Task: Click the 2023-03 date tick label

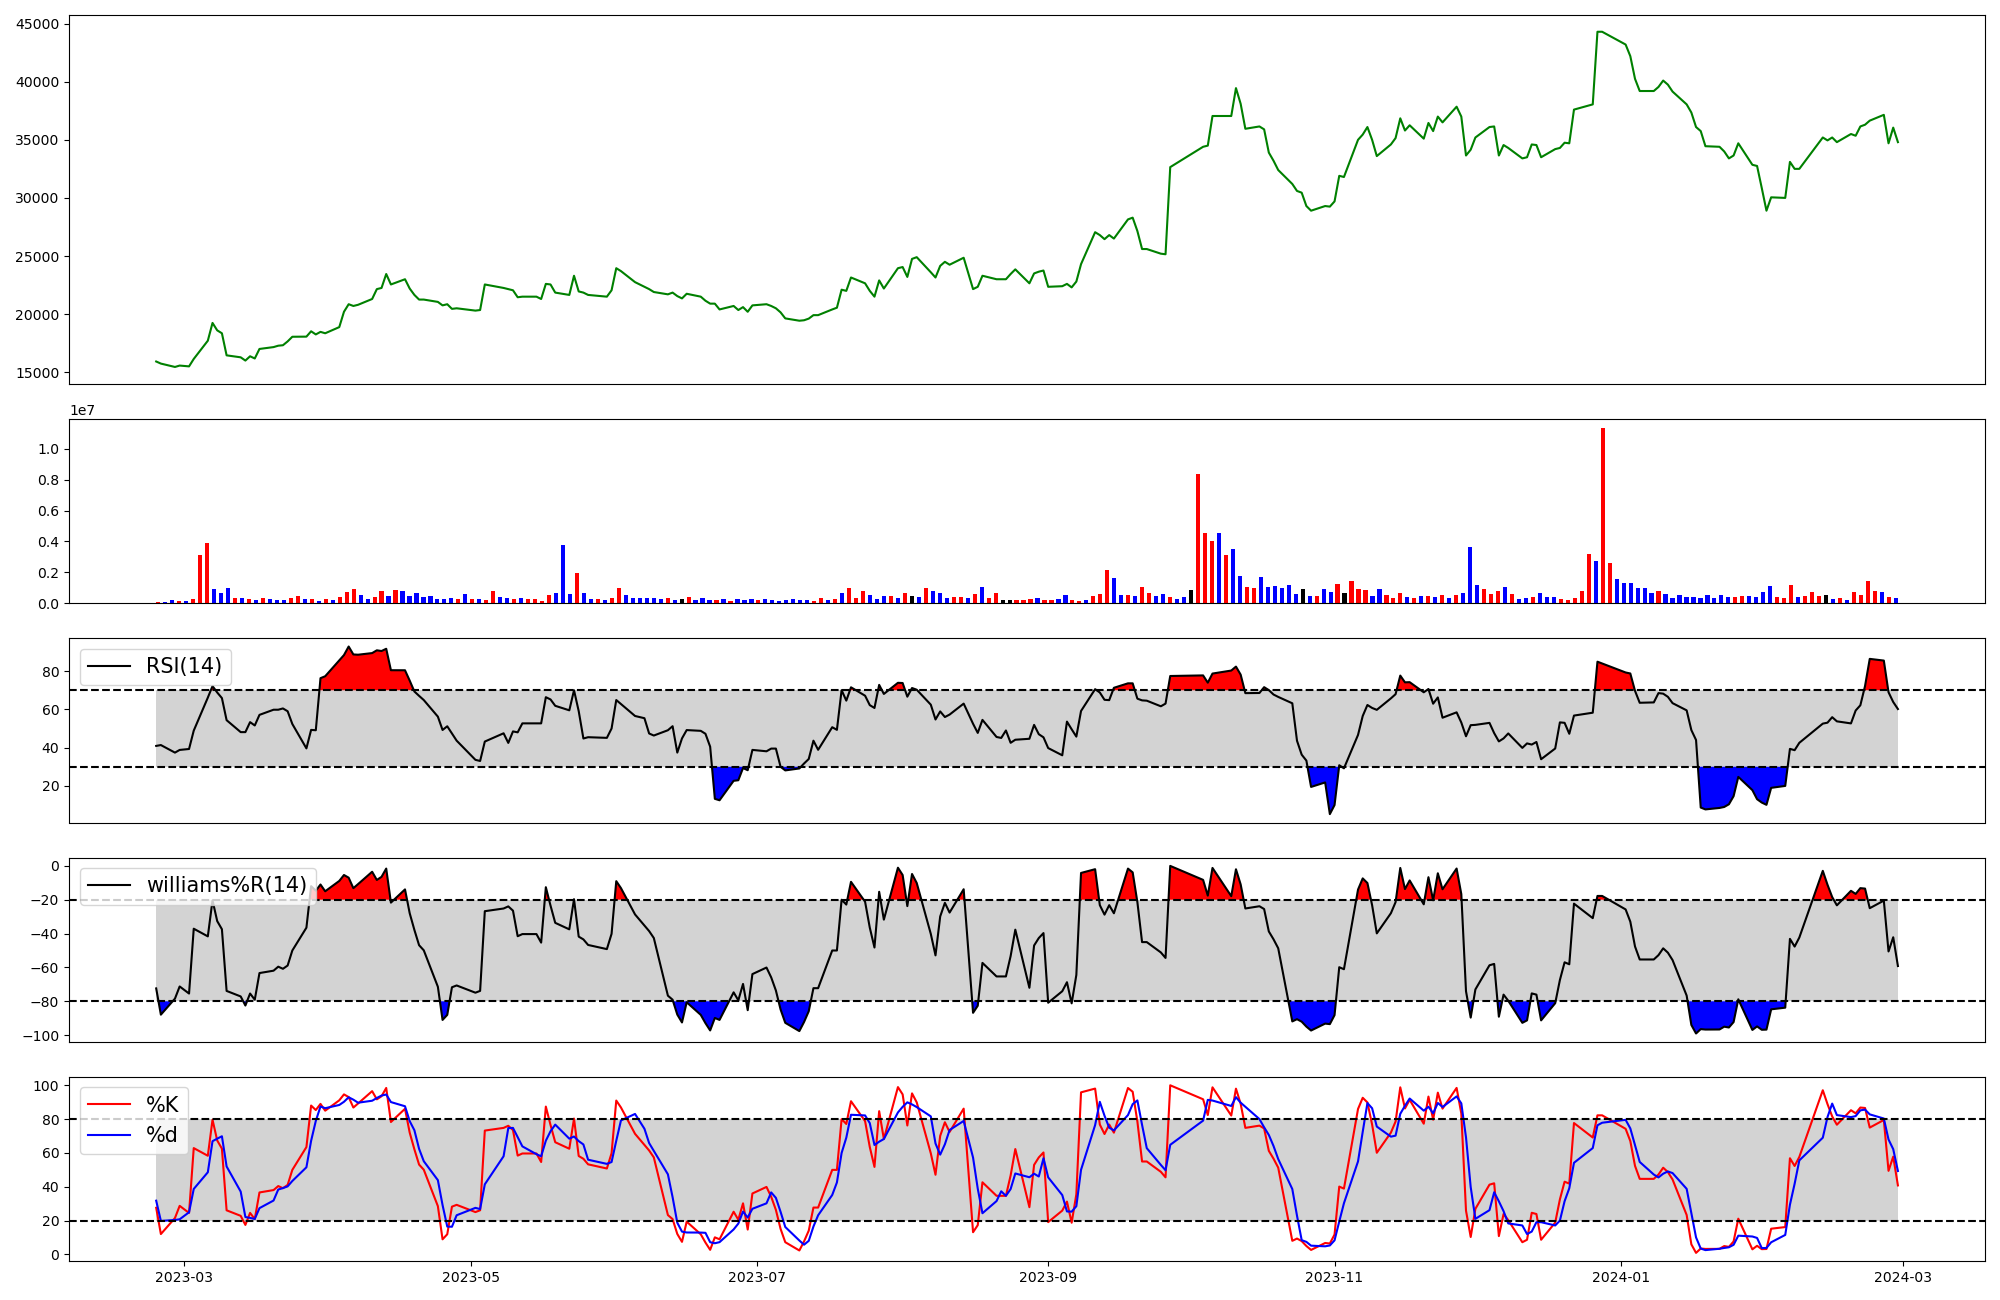Action: (x=184, y=1276)
